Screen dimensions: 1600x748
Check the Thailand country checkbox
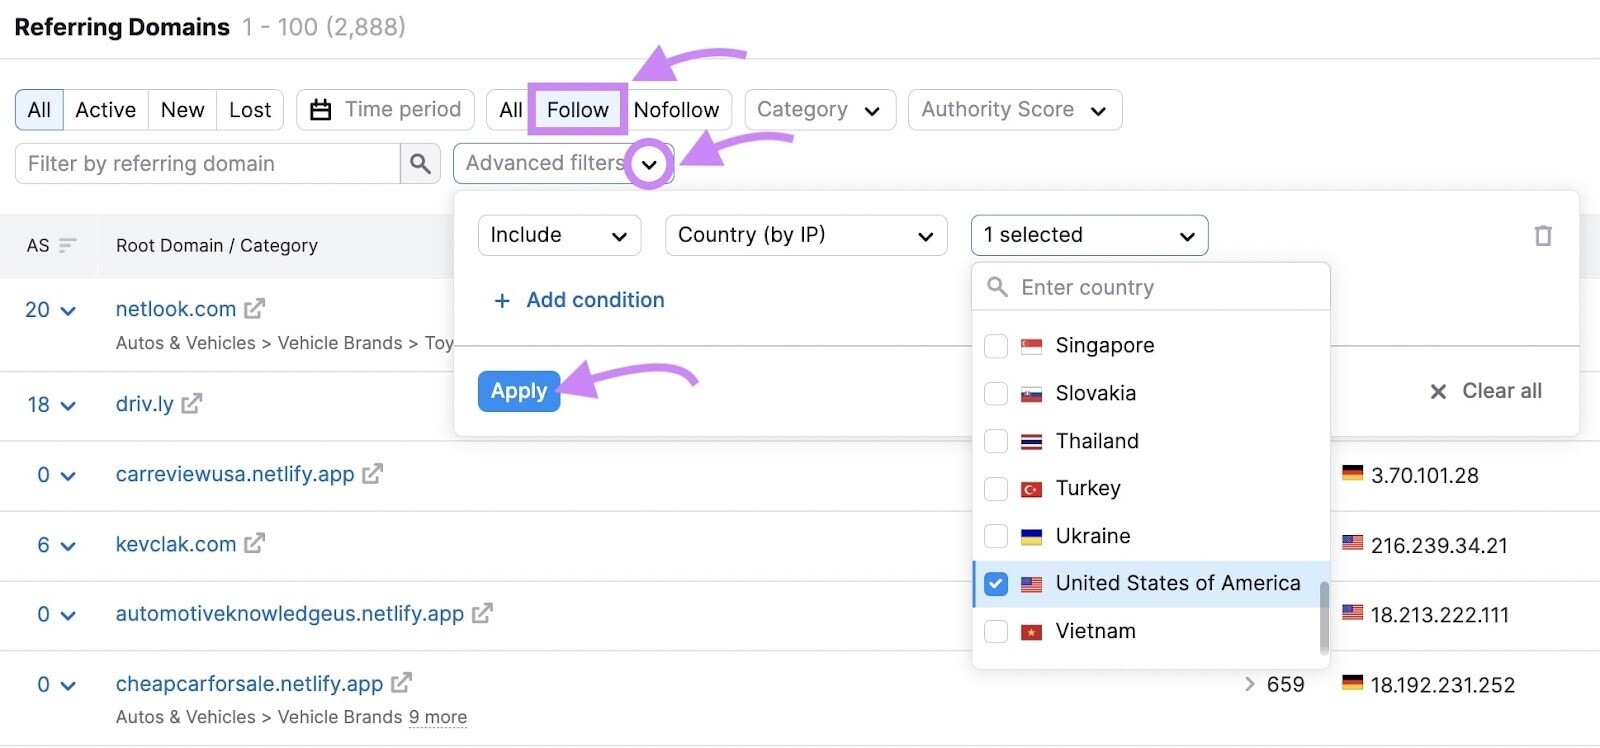996,441
